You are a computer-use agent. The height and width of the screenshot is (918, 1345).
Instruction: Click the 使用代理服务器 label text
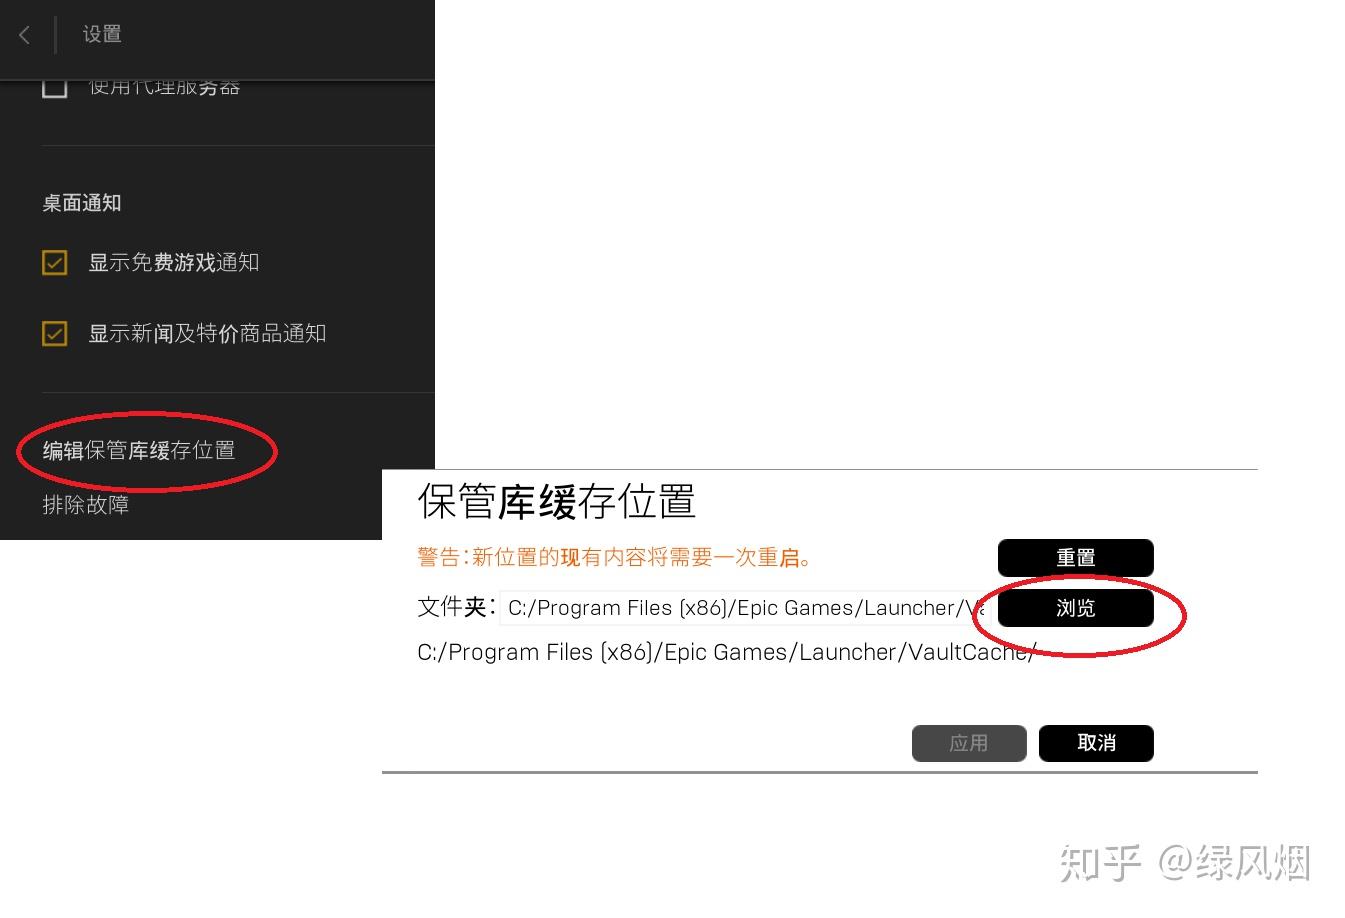(x=165, y=88)
